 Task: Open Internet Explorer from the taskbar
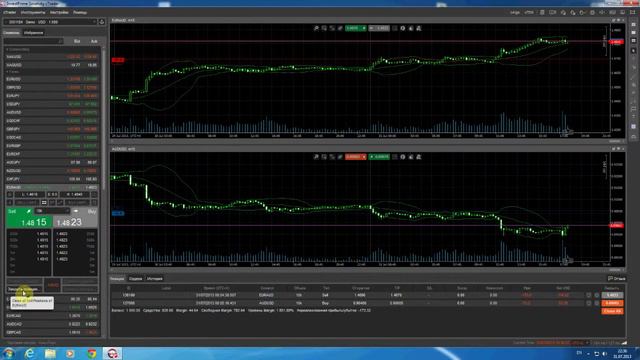(29, 353)
